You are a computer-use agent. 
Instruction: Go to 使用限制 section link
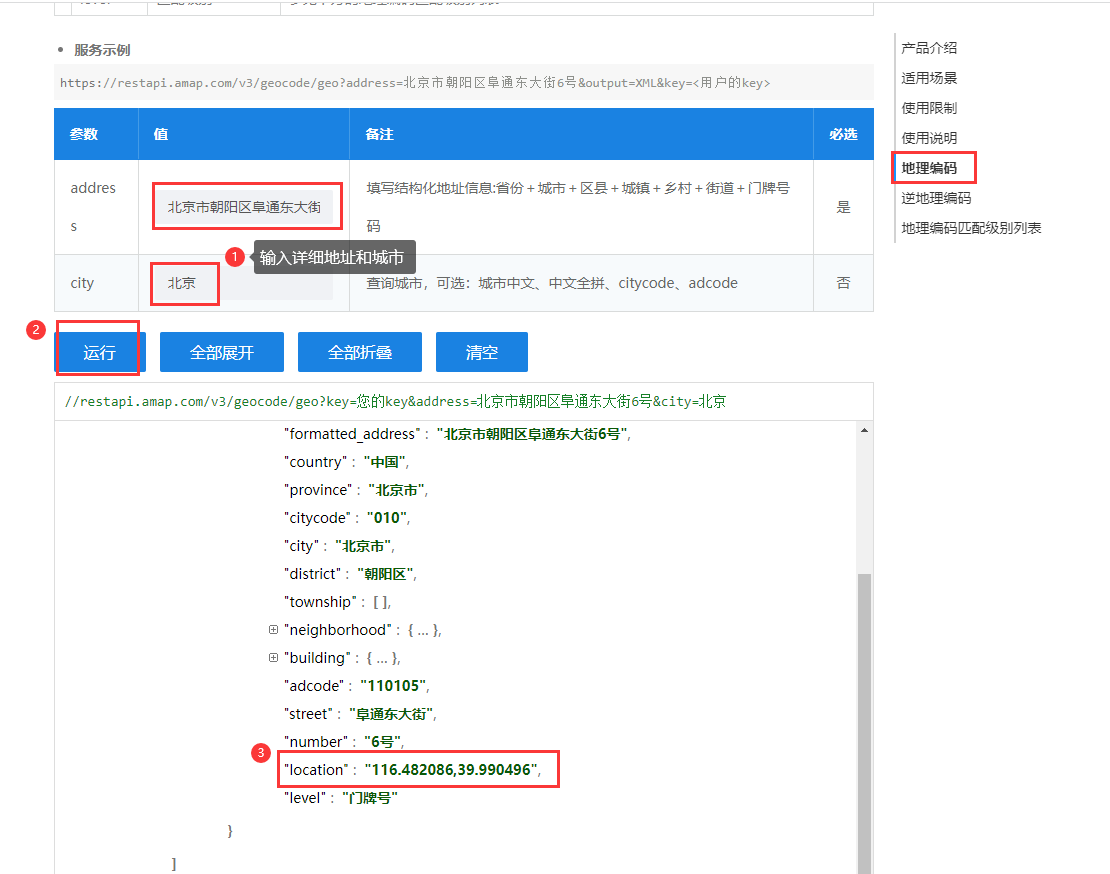pyautogui.click(x=929, y=108)
